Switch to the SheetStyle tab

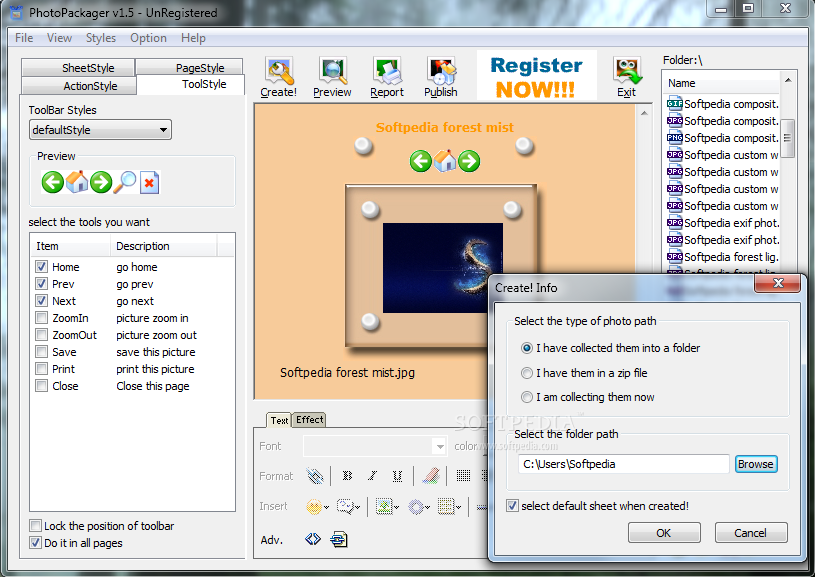pyautogui.click(x=78, y=68)
